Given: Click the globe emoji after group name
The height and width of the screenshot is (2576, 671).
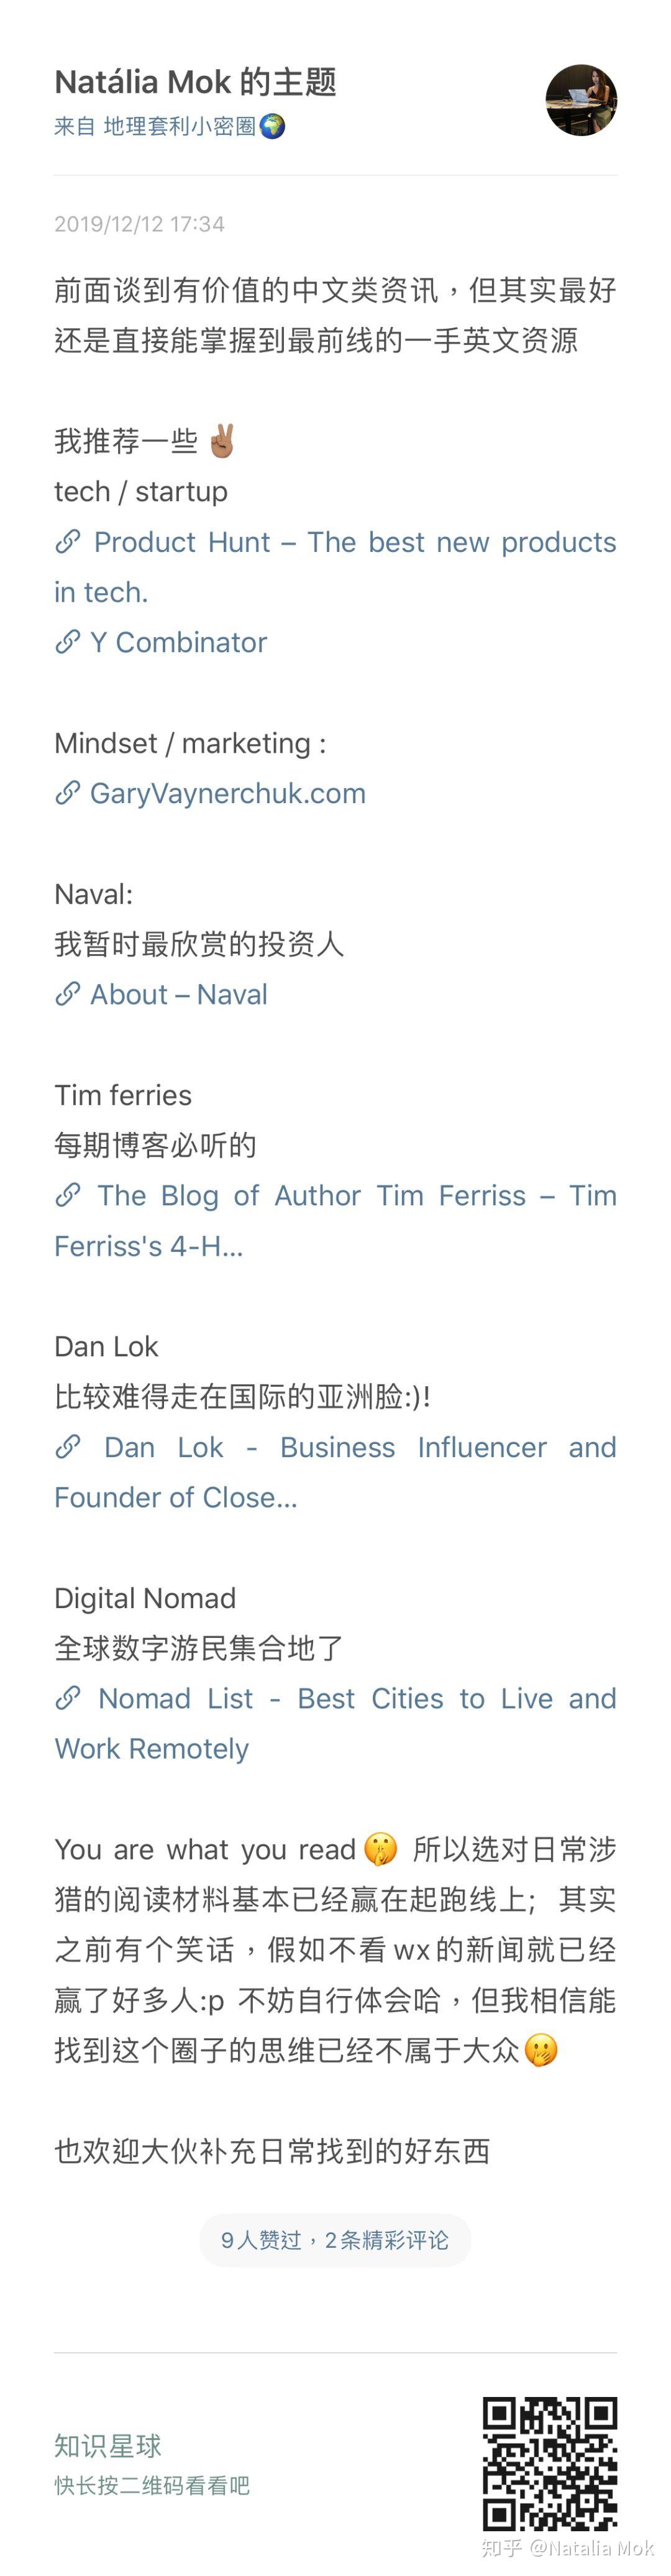Looking at the screenshot, I should click(x=272, y=126).
